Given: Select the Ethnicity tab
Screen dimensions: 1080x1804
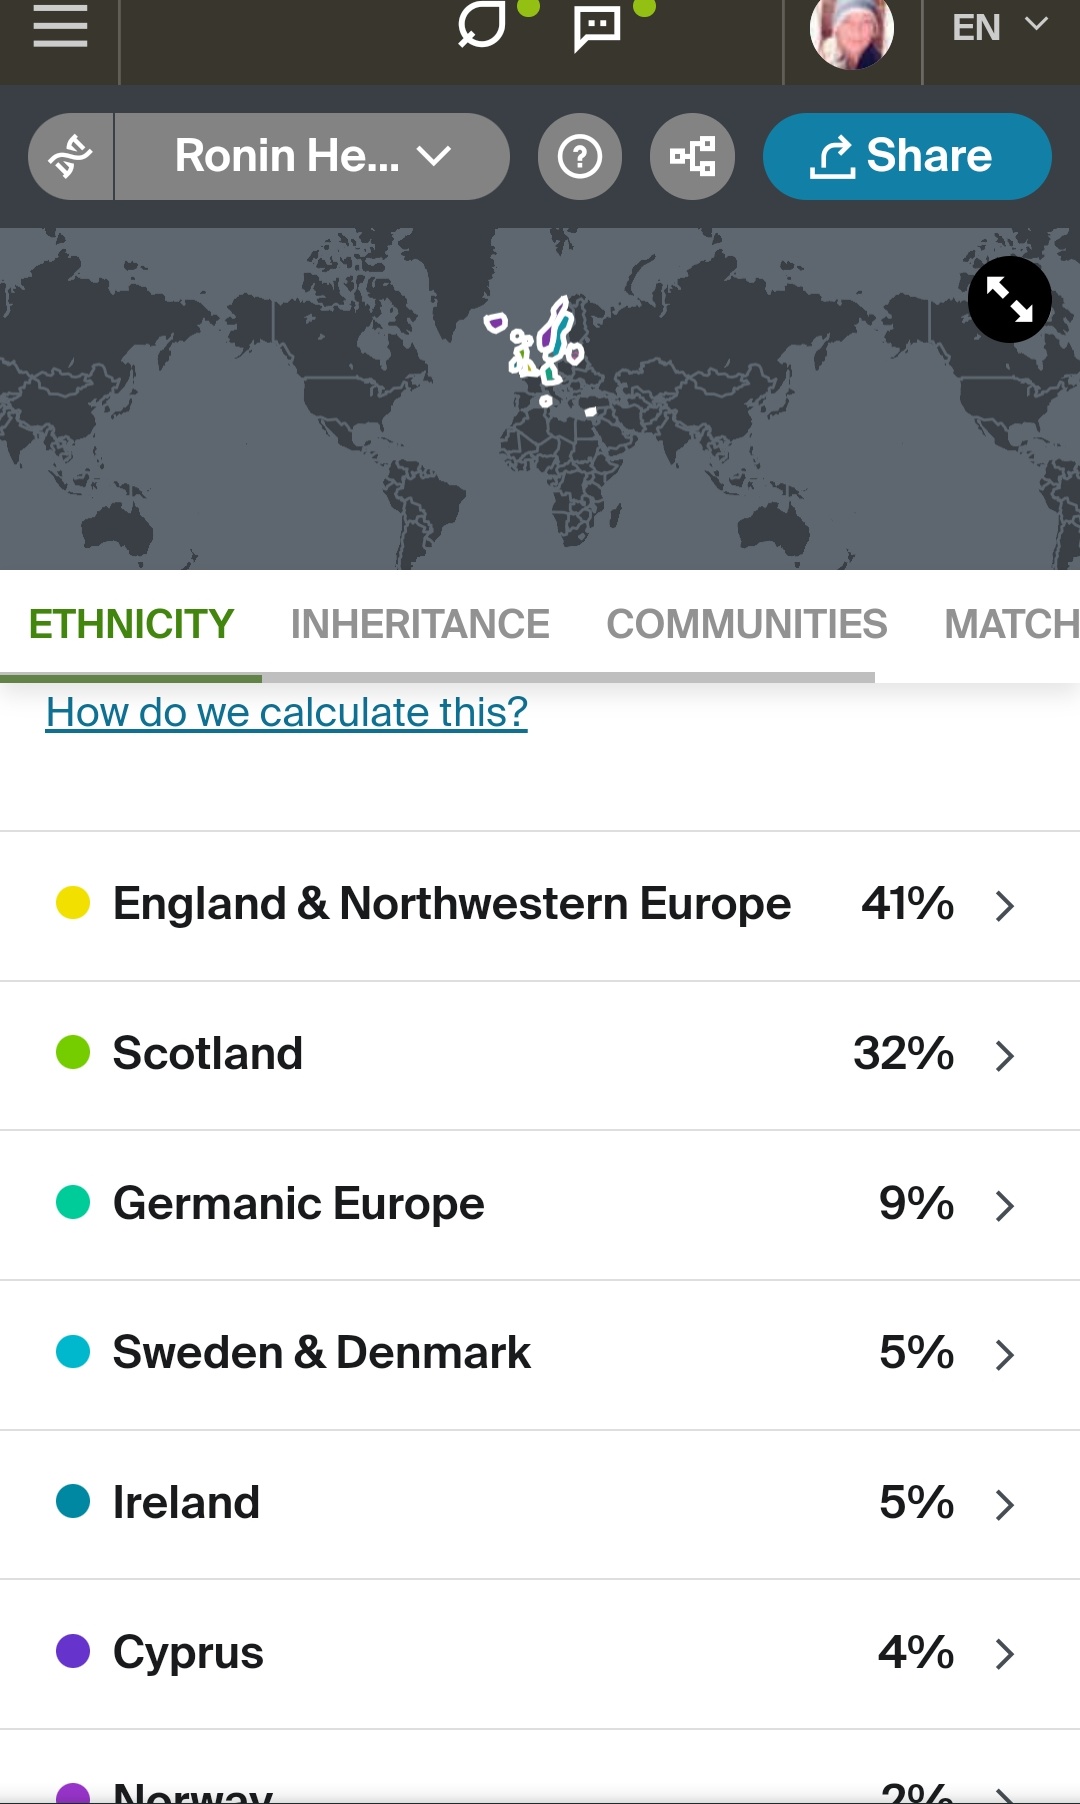Looking at the screenshot, I should point(131,624).
